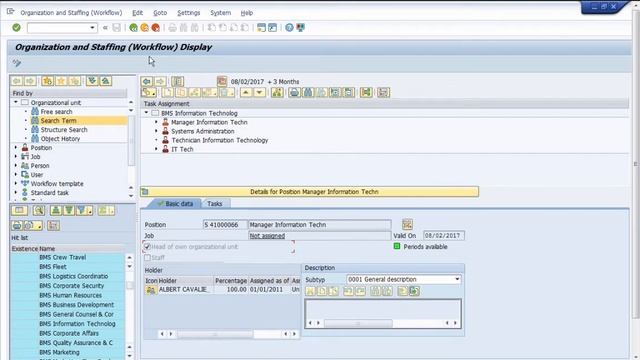Select Object History option
Image resolution: width=640 pixels, height=360 pixels.
(x=60, y=139)
